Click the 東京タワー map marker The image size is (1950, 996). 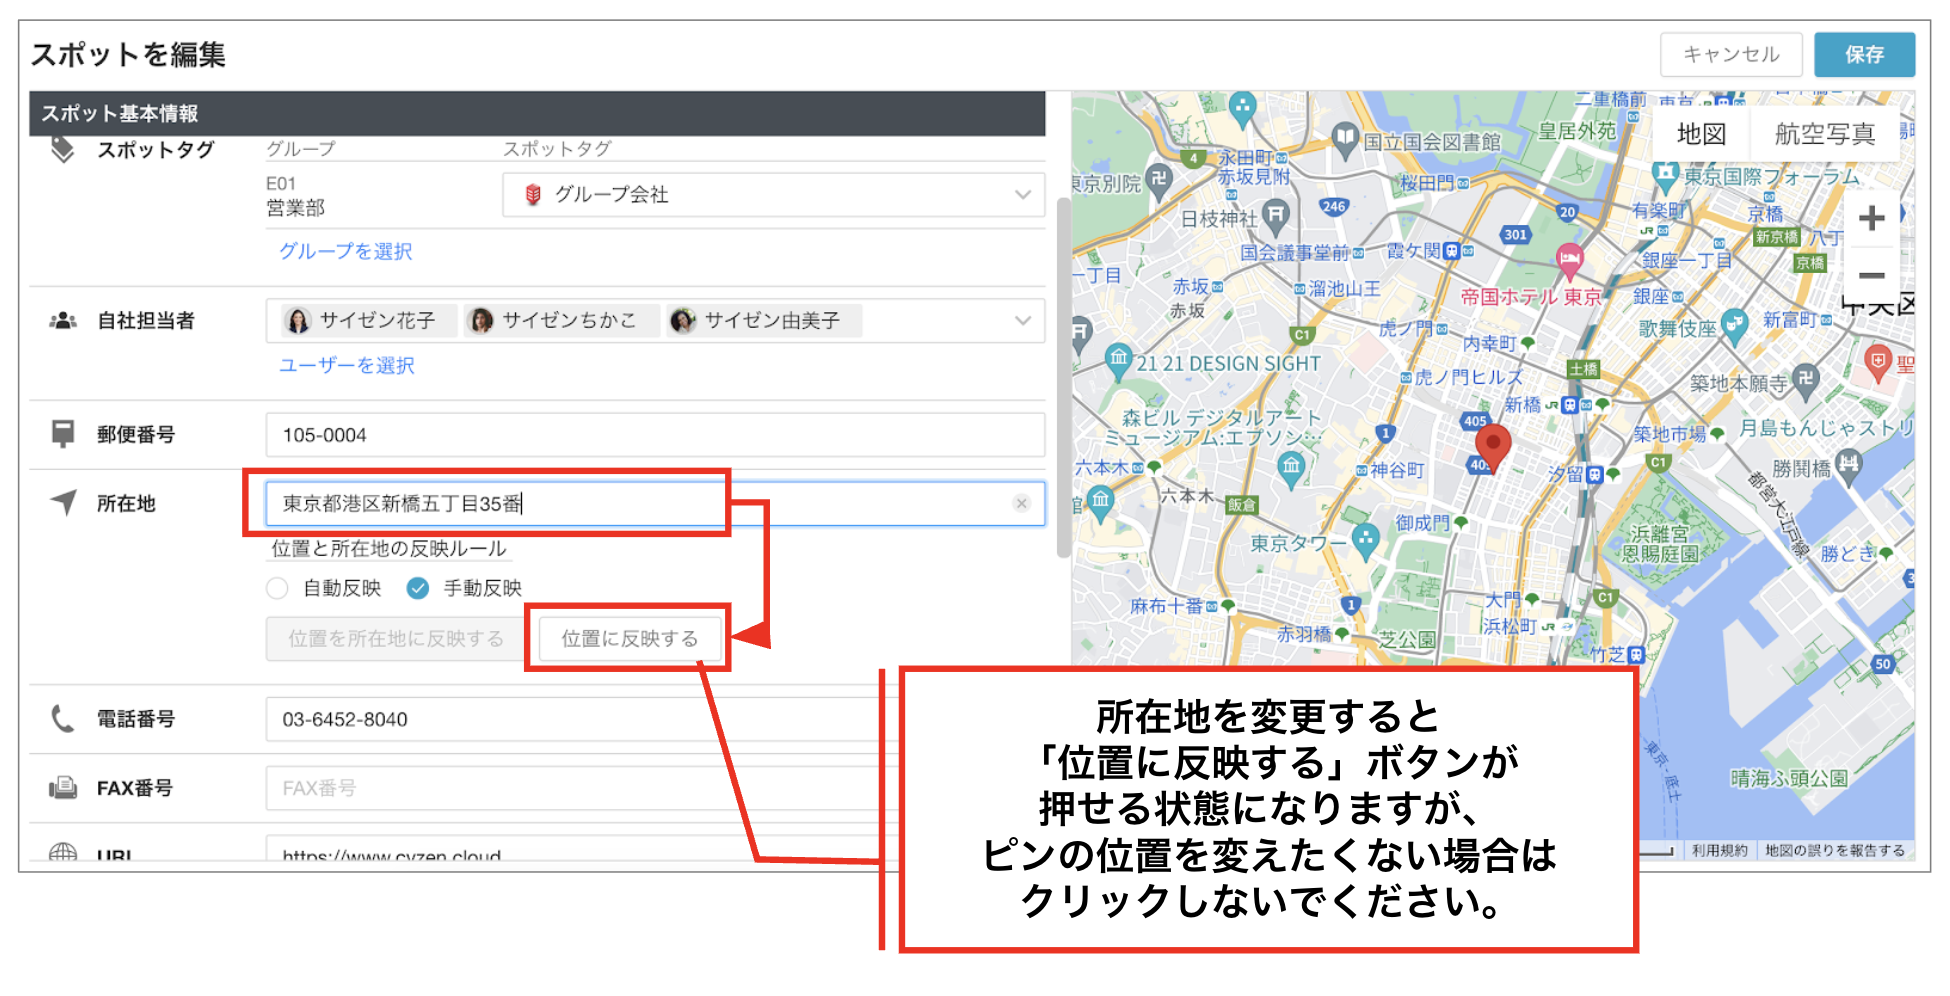point(1365,541)
